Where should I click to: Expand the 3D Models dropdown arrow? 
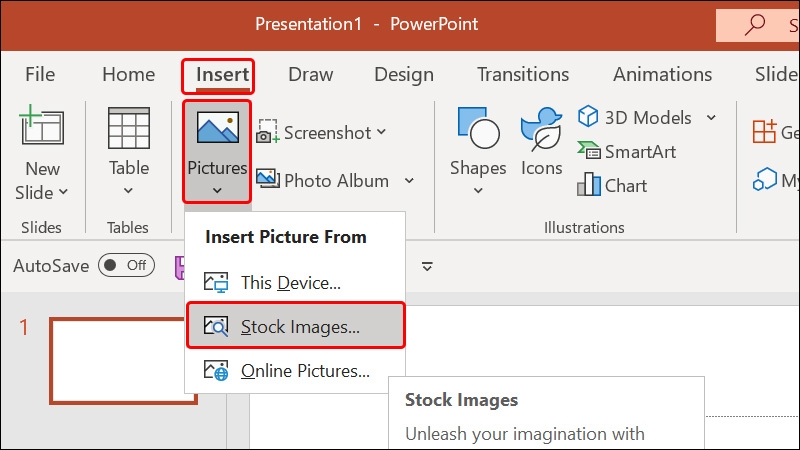point(711,118)
